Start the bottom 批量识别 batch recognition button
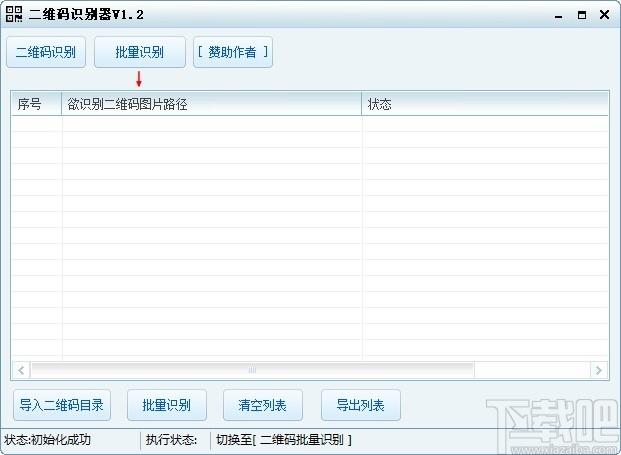The width and height of the screenshot is (621, 455). coord(167,405)
